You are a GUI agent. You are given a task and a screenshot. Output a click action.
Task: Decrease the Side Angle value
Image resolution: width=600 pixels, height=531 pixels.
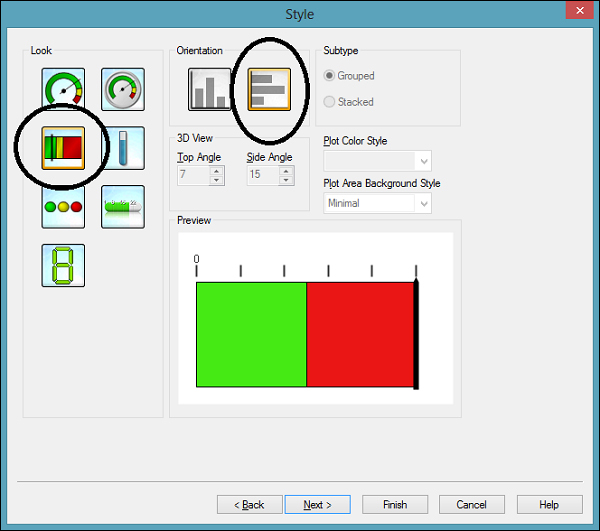286,180
